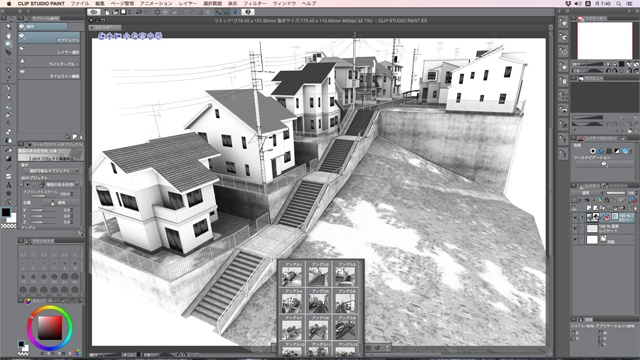Viewport: 640px width, 360px height.
Task: Click the color wheel square picker
Action: [x=50, y=328]
